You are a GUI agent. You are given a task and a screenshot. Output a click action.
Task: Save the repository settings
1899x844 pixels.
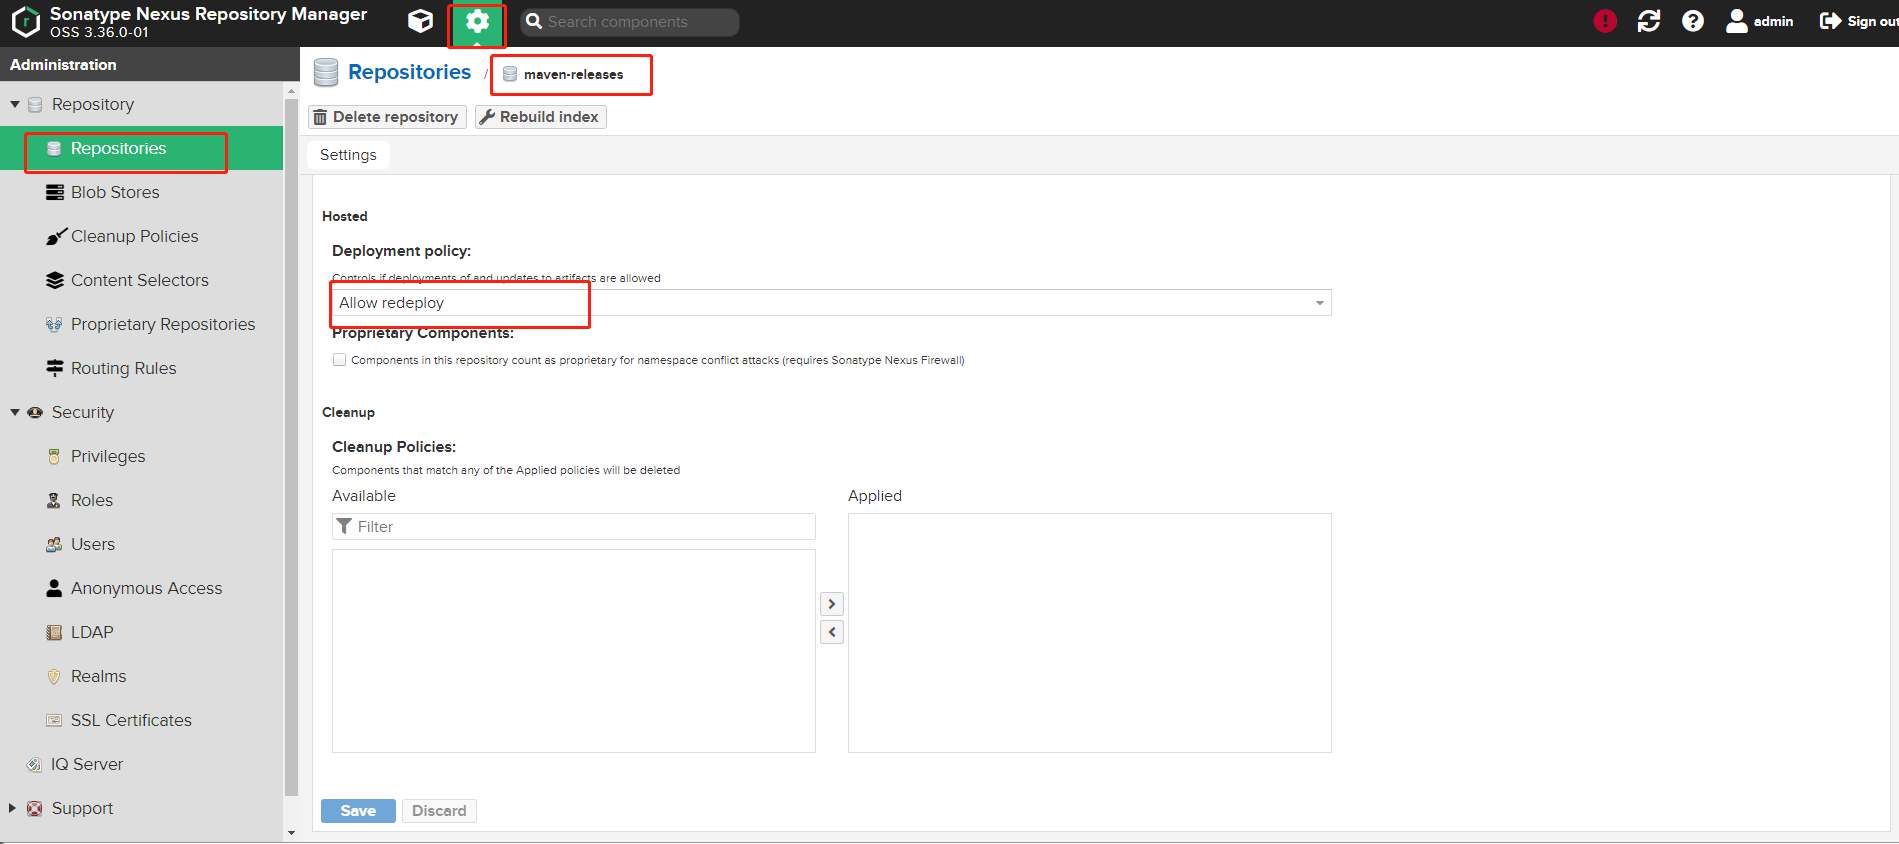tap(358, 811)
